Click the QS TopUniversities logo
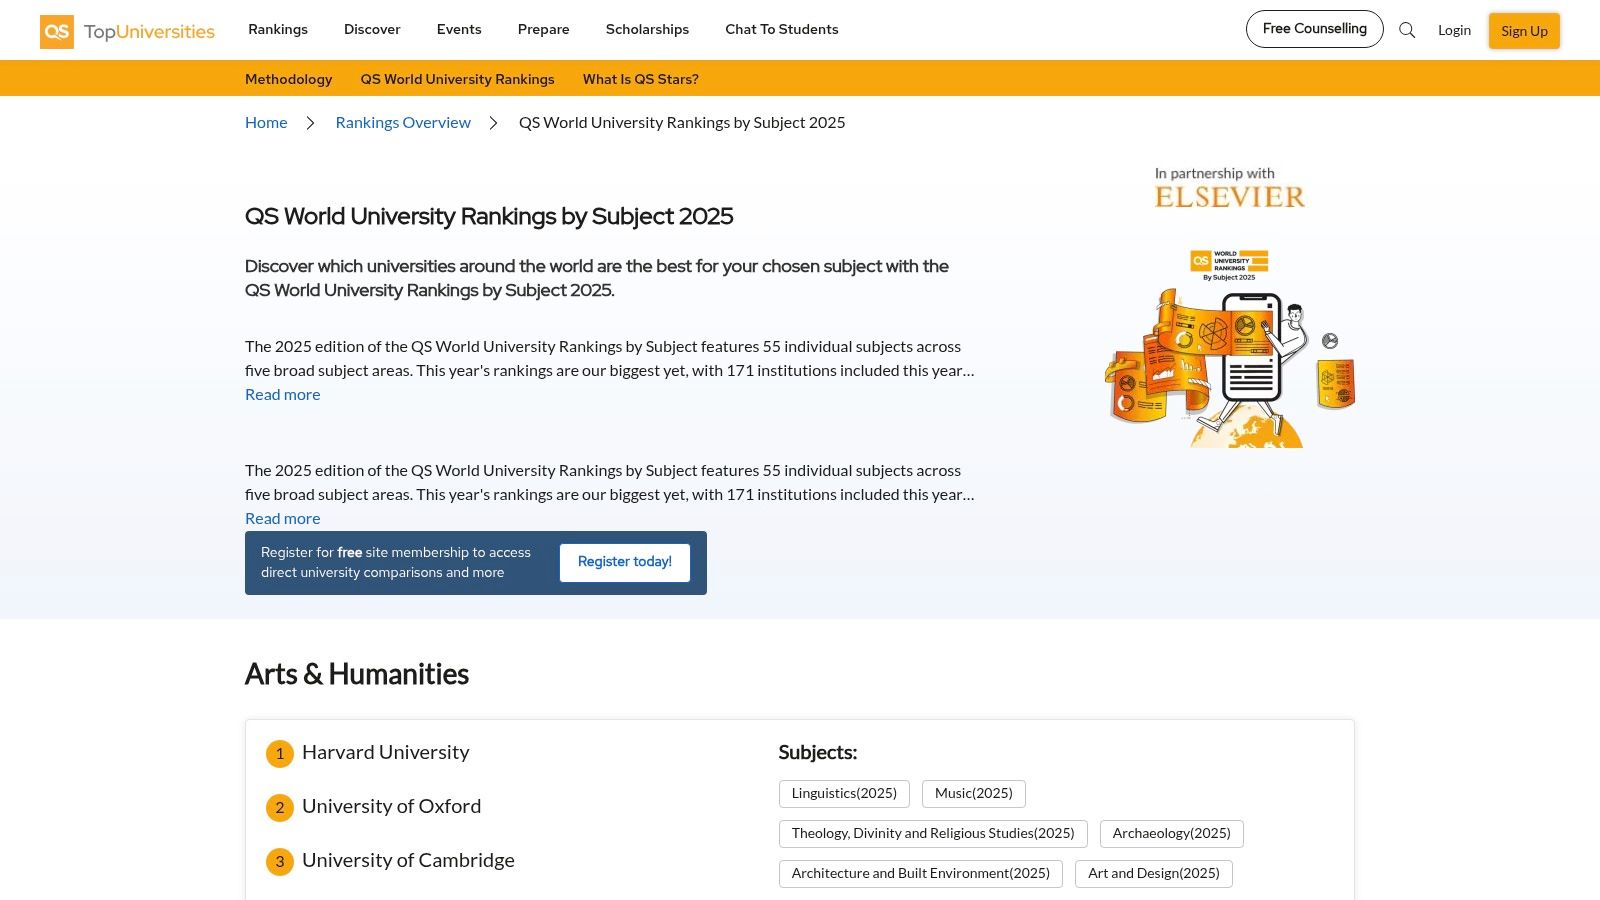This screenshot has width=1600, height=900. (126, 30)
